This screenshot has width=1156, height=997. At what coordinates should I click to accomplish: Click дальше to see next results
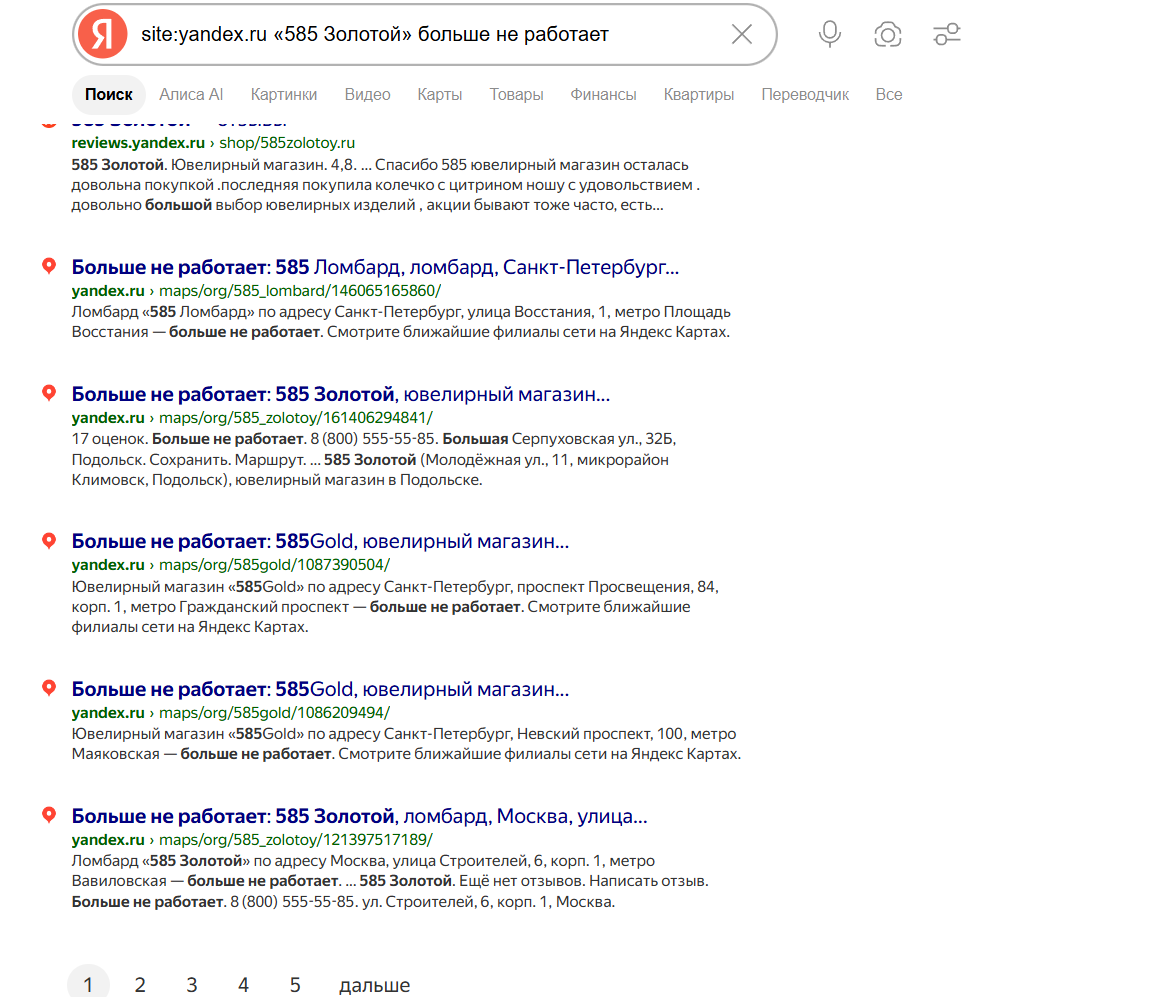(375, 985)
